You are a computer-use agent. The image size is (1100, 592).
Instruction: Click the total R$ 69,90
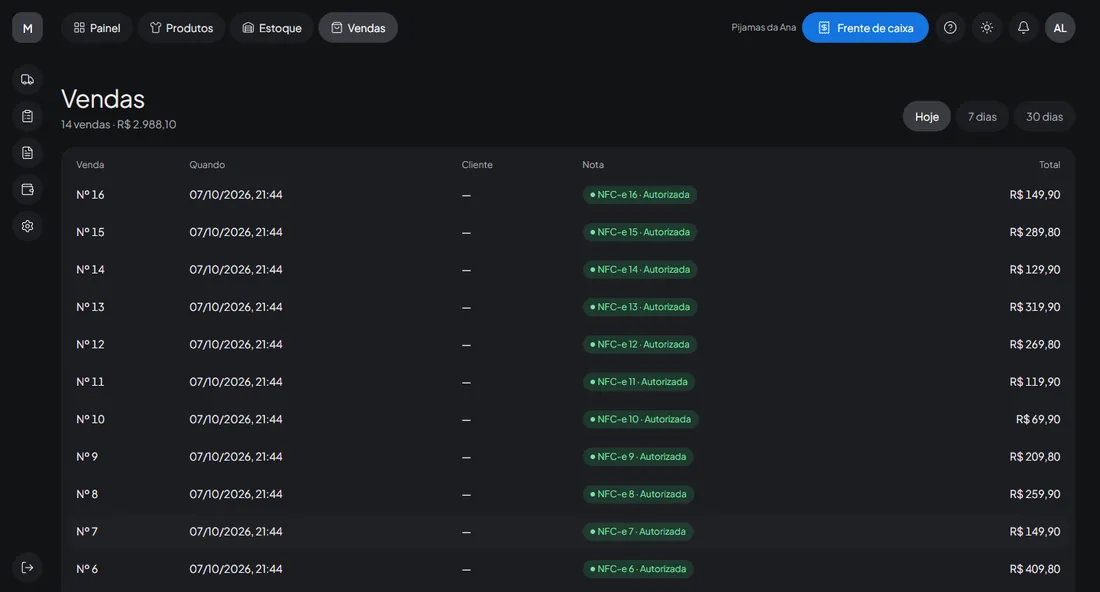pyautogui.click(x=1038, y=419)
